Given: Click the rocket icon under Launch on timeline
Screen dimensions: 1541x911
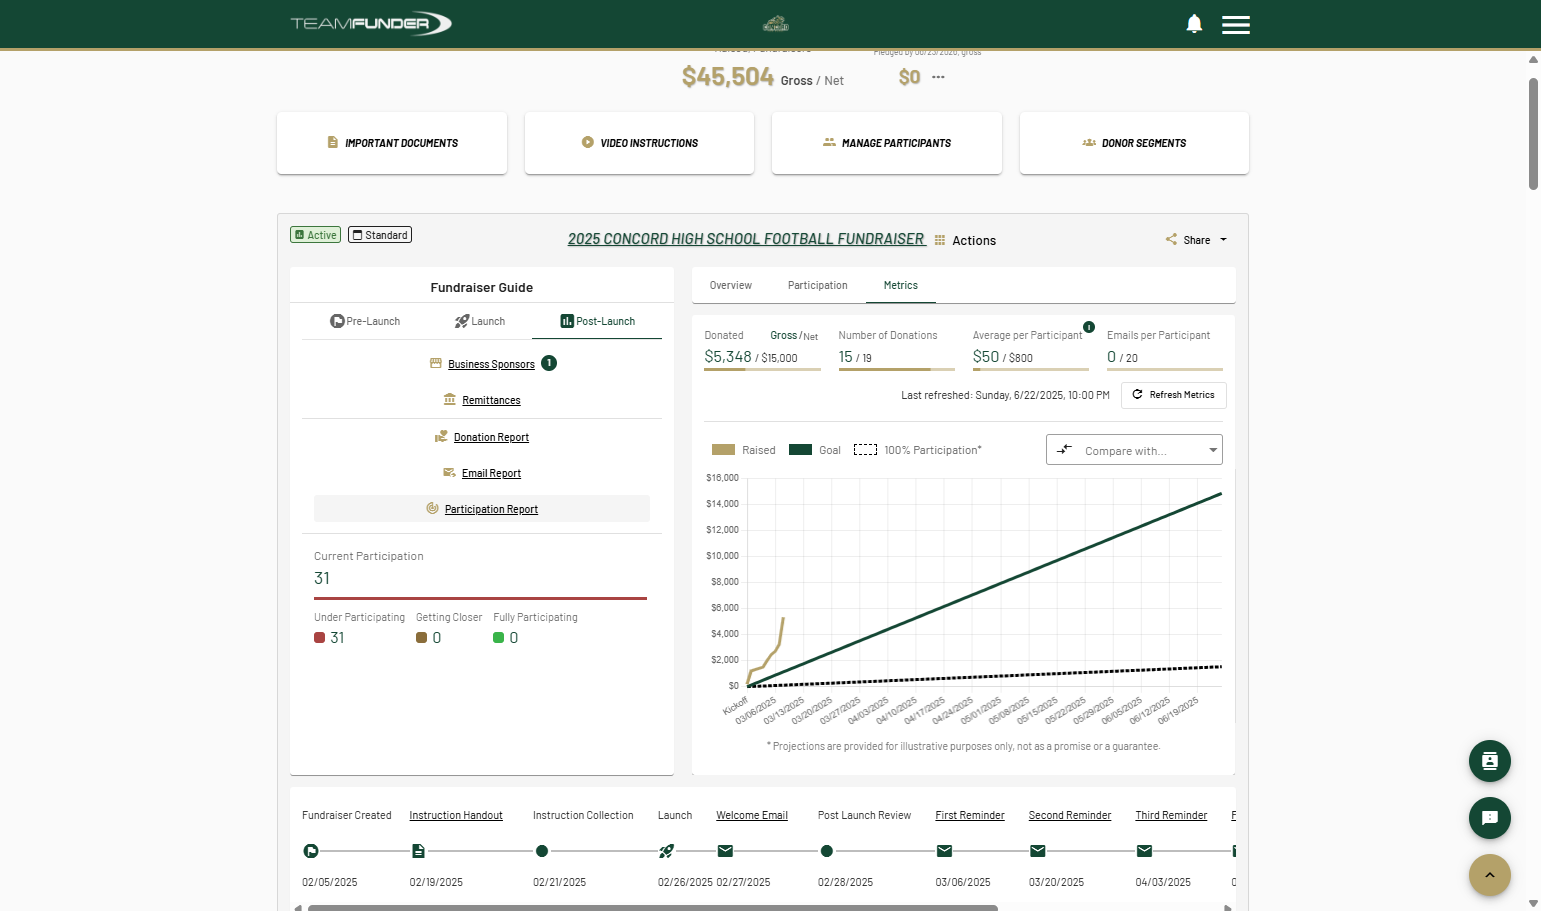Looking at the screenshot, I should (666, 851).
